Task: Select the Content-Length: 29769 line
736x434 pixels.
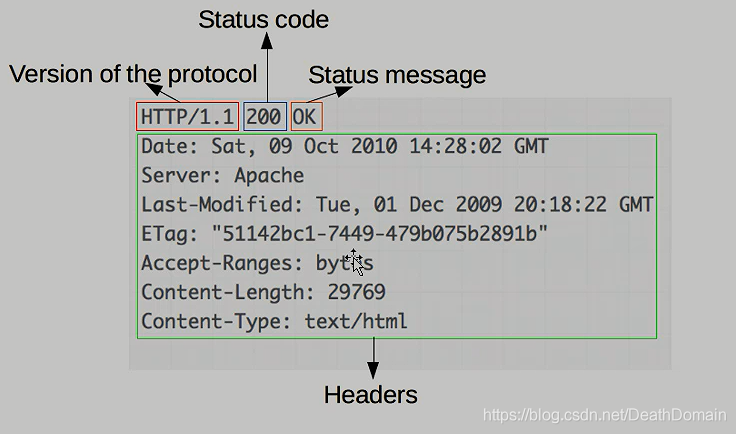Action: [263, 292]
